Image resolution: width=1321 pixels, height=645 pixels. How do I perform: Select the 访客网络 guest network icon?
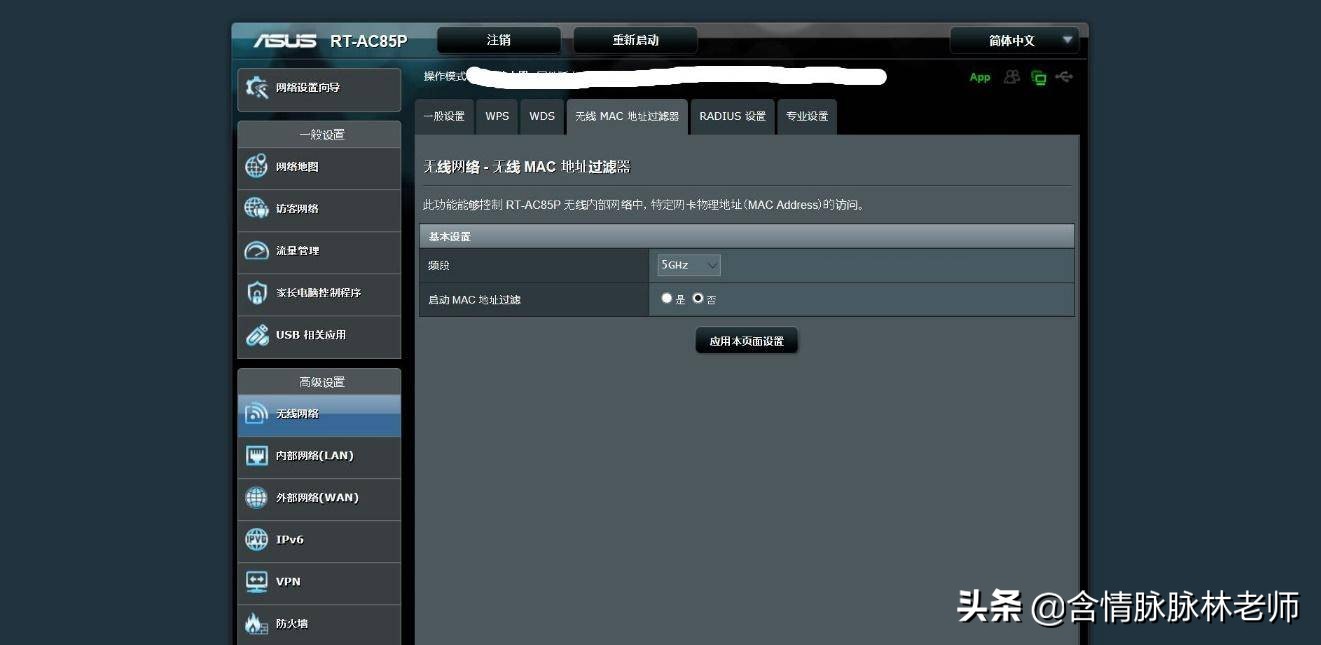click(x=257, y=210)
